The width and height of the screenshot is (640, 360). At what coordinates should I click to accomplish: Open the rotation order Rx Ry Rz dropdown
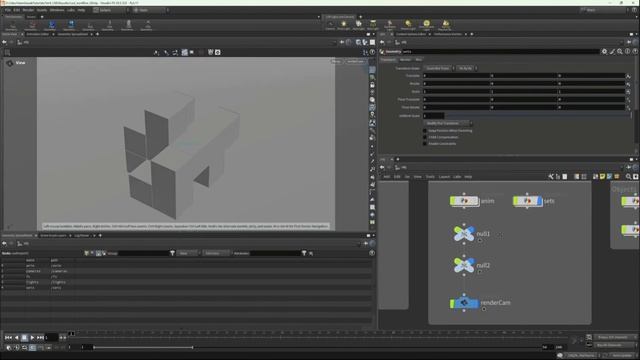[x=467, y=68]
